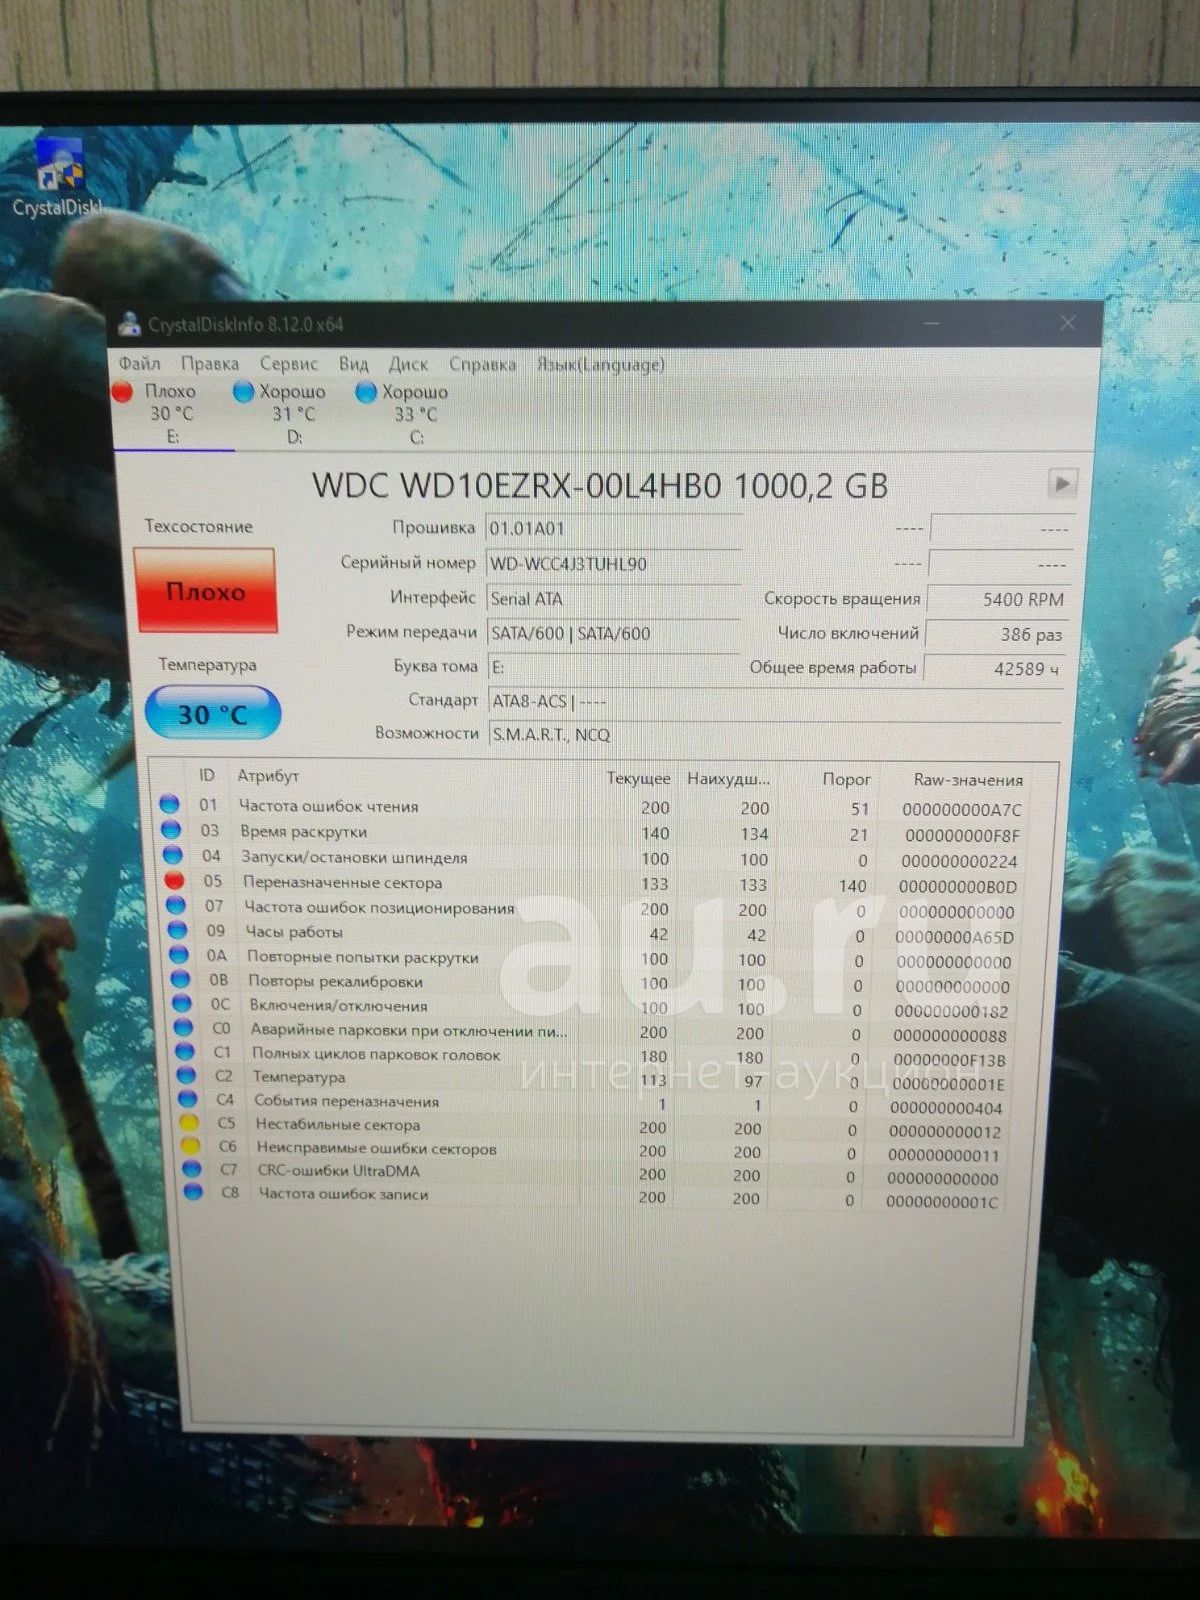Click the CrystalDiskInfo title bar app icon

pyautogui.click(x=129, y=324)
